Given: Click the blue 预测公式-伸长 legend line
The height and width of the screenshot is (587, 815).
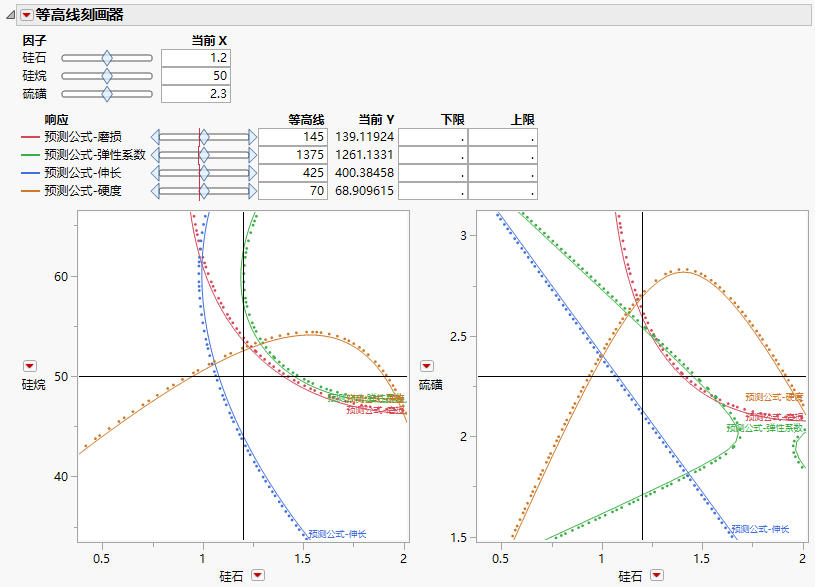Looking at the screenshot, I should click(30, 173).
